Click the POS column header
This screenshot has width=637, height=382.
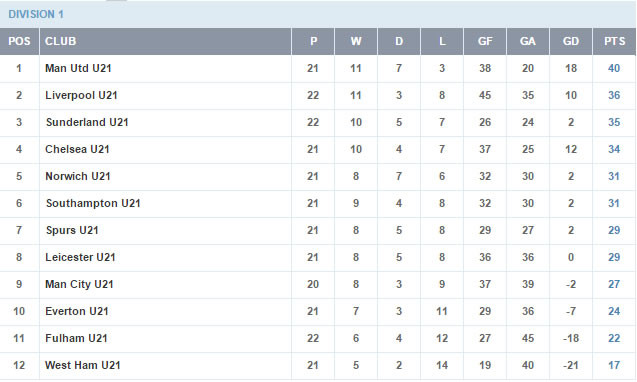[x=19, y=41]
